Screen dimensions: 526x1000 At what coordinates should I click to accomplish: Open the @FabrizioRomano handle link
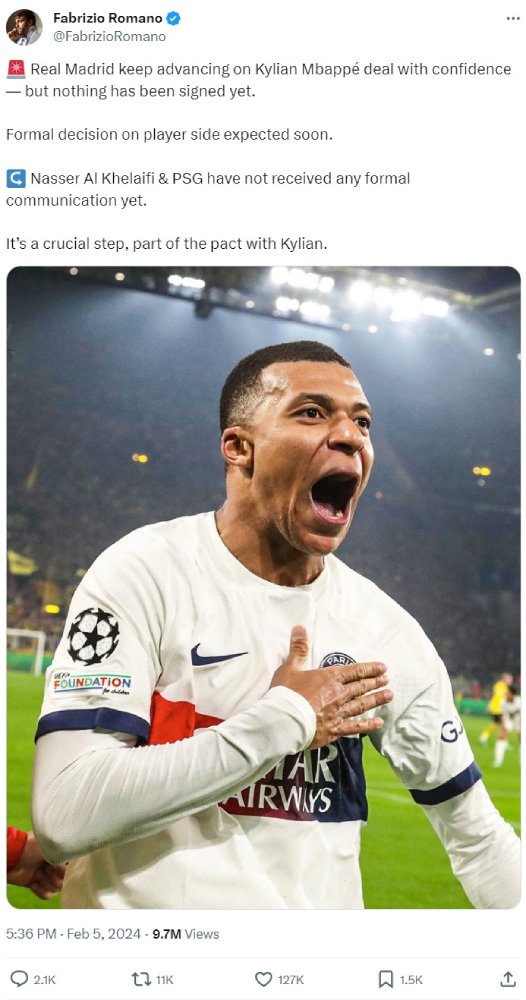click(109, 36)
